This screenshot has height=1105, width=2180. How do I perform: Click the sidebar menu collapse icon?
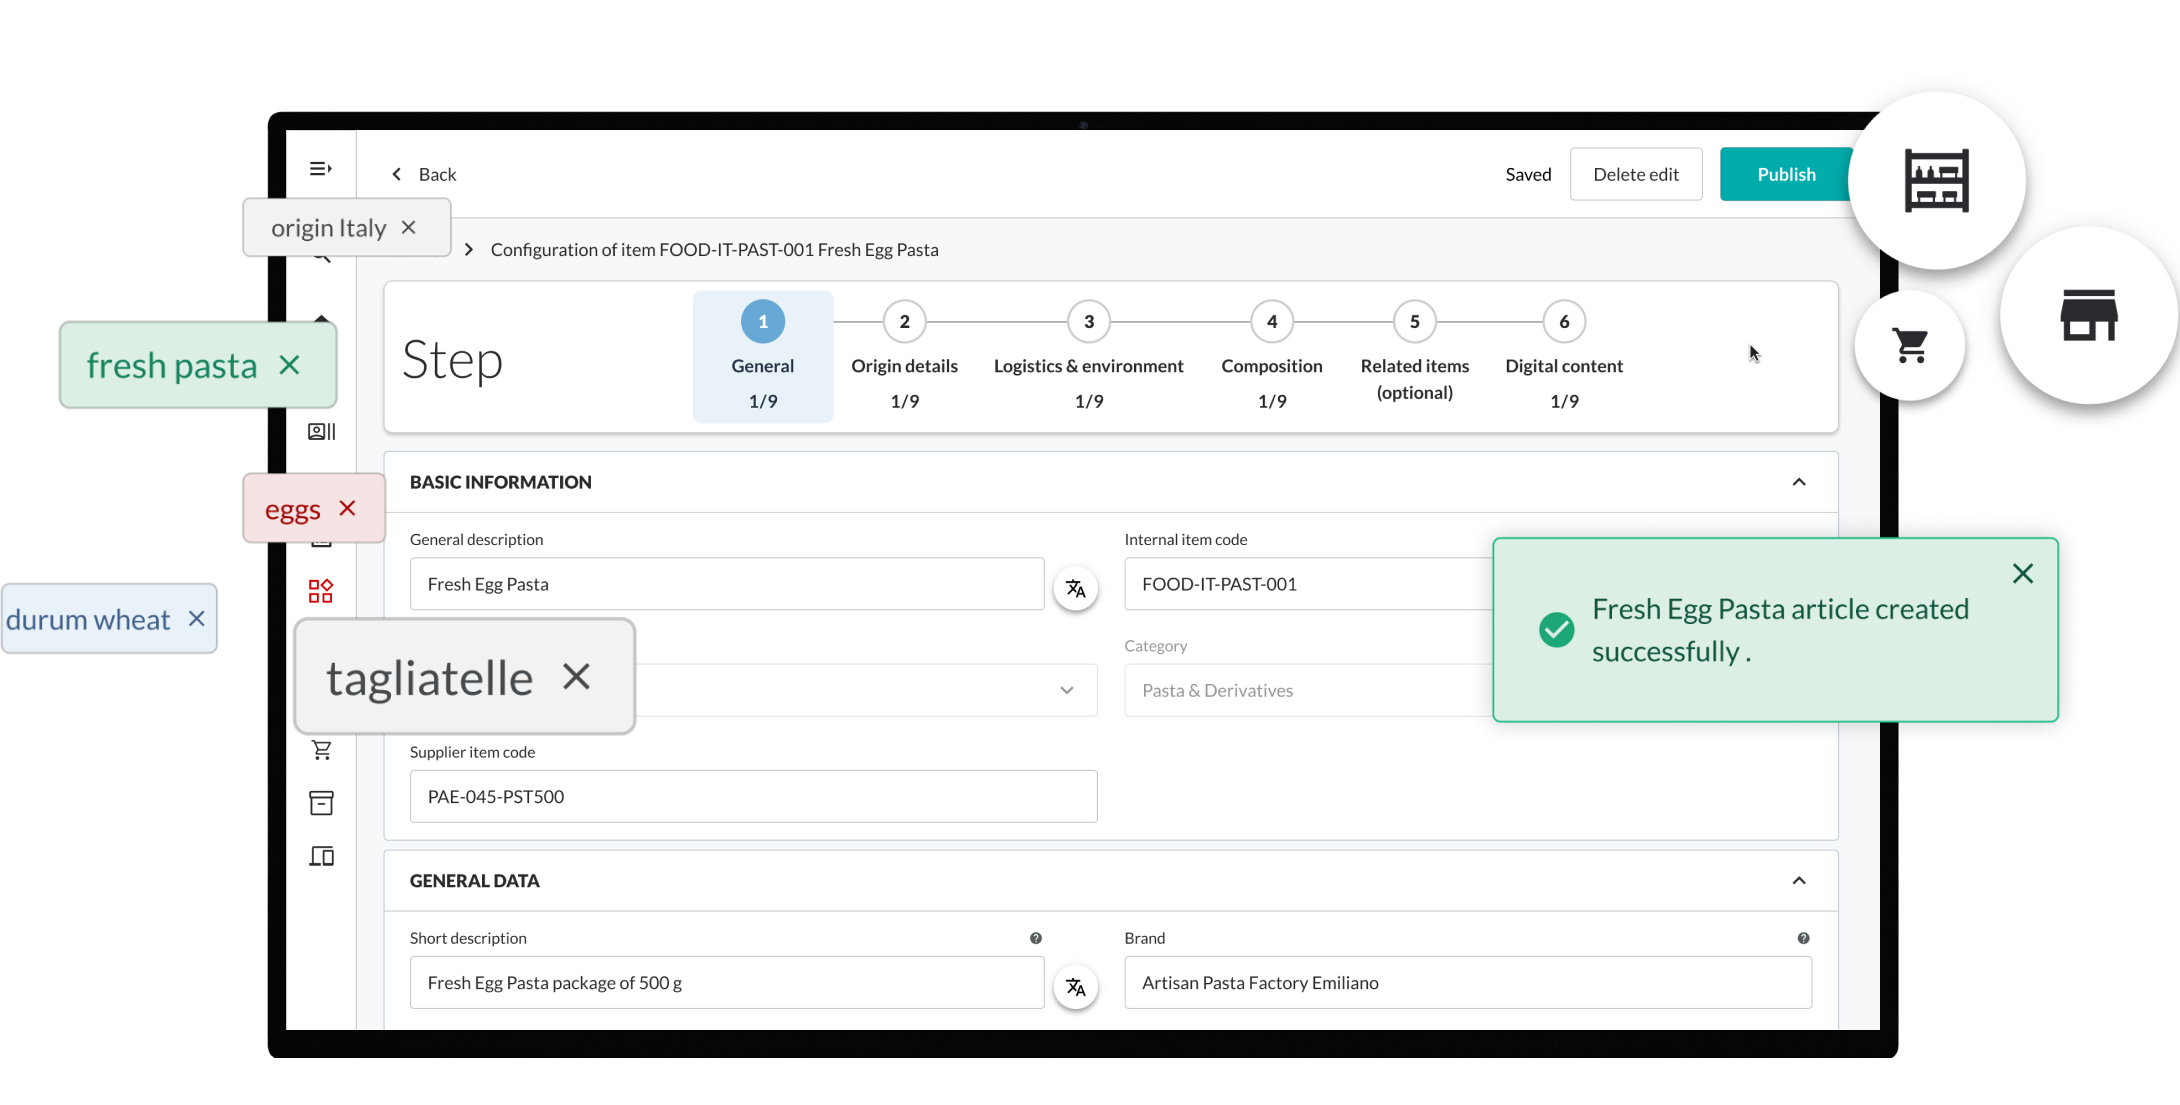tap(320, 169)
